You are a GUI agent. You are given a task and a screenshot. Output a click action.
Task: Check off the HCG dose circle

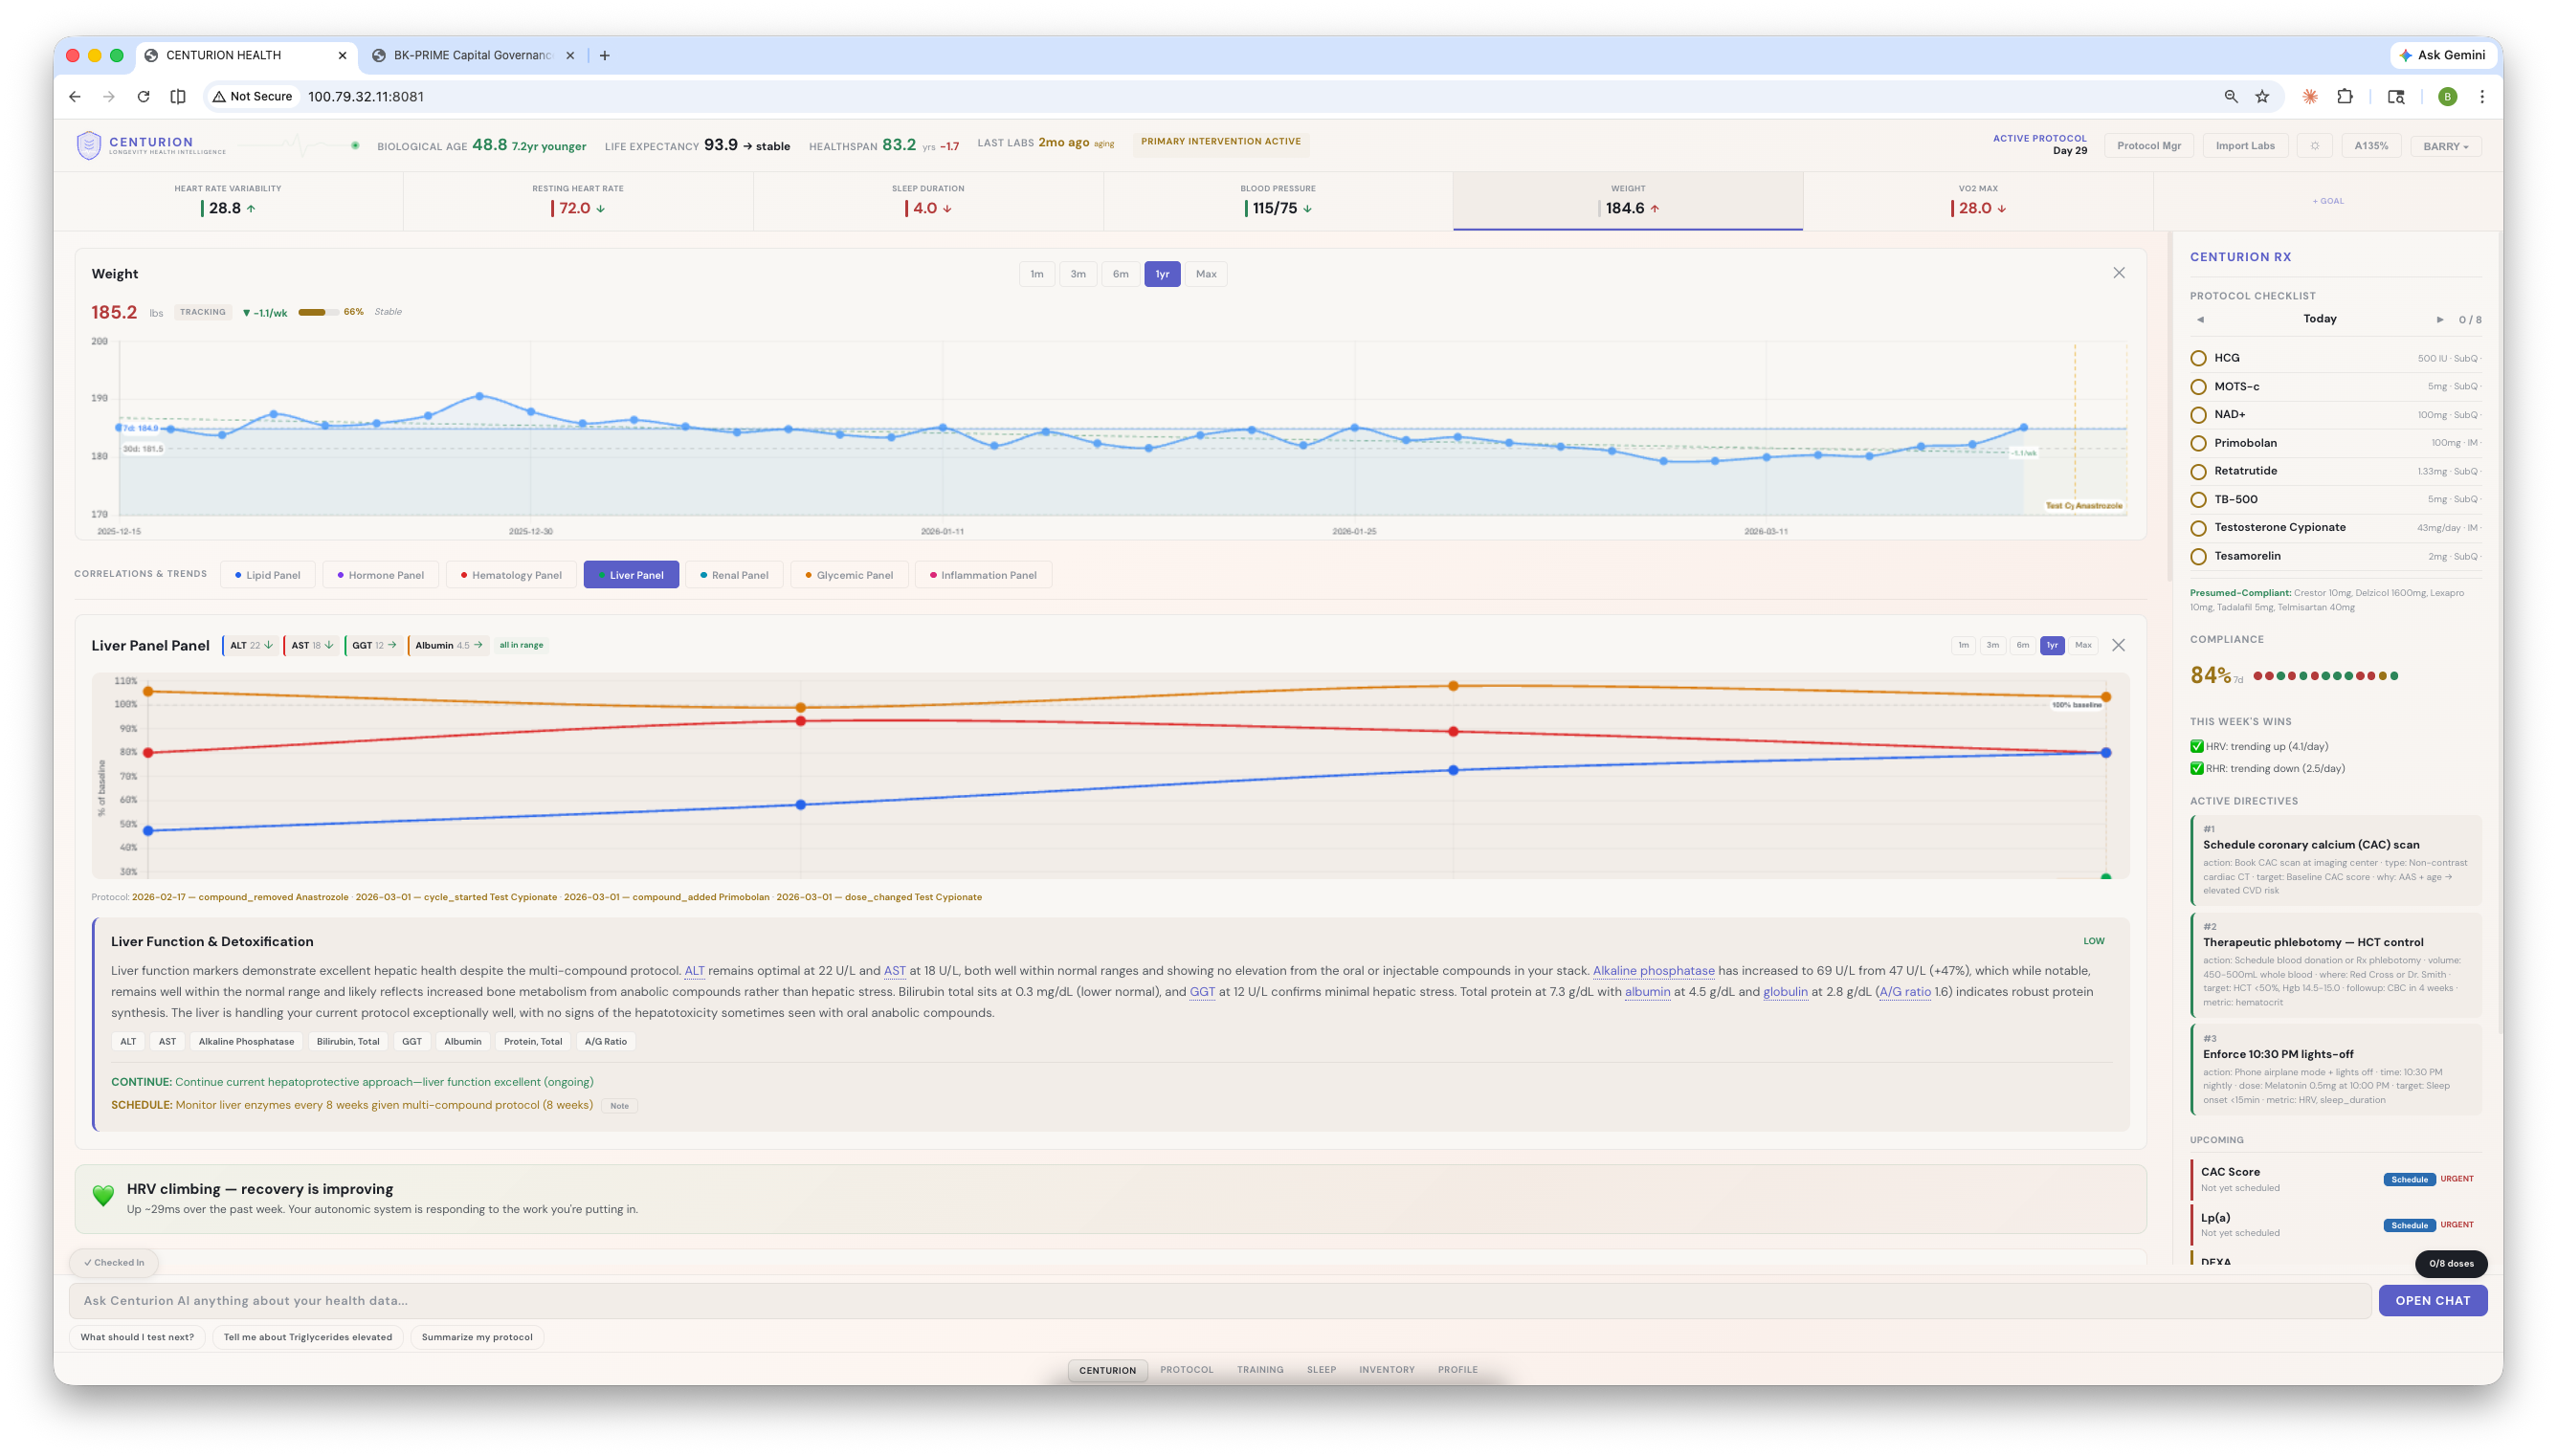(2198, 358)
